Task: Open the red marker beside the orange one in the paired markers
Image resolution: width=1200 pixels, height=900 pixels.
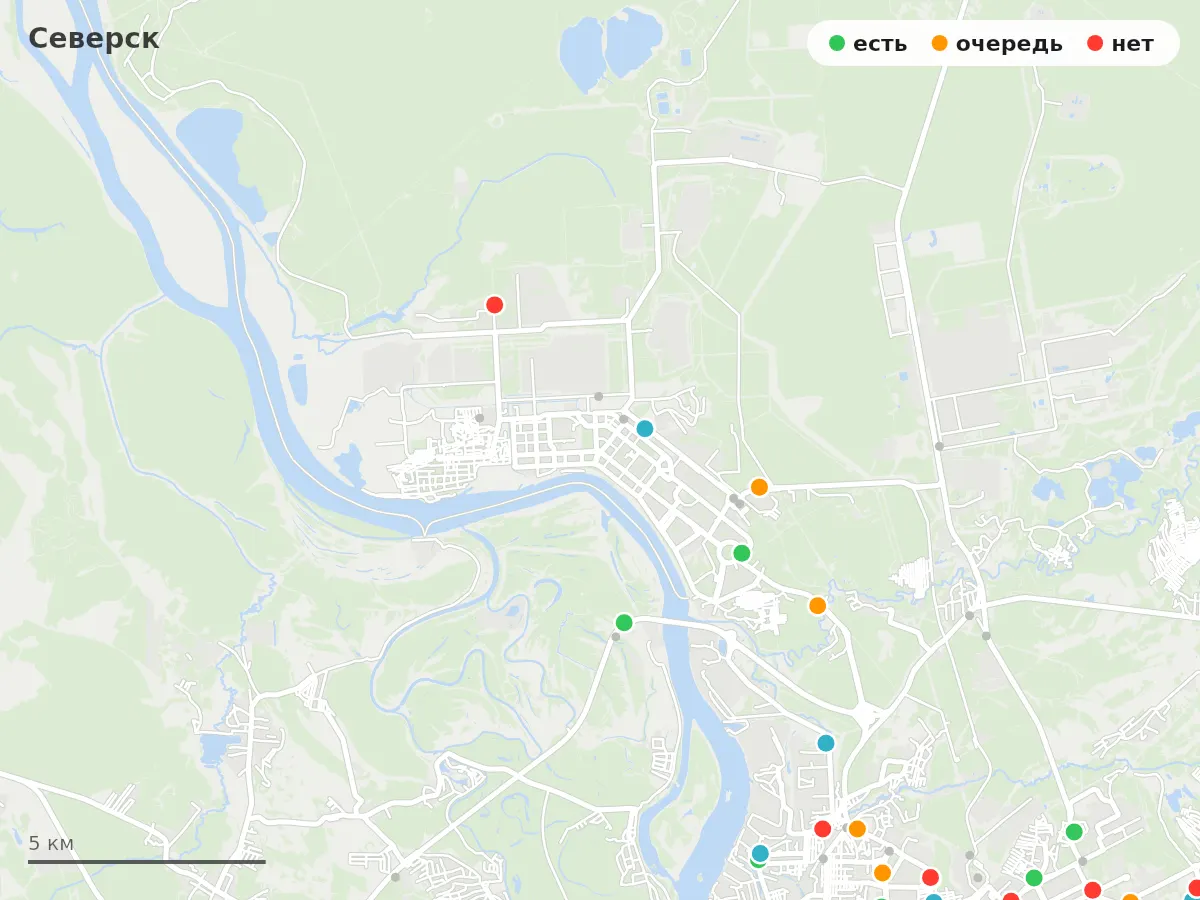Action: [x=822, y=828]
